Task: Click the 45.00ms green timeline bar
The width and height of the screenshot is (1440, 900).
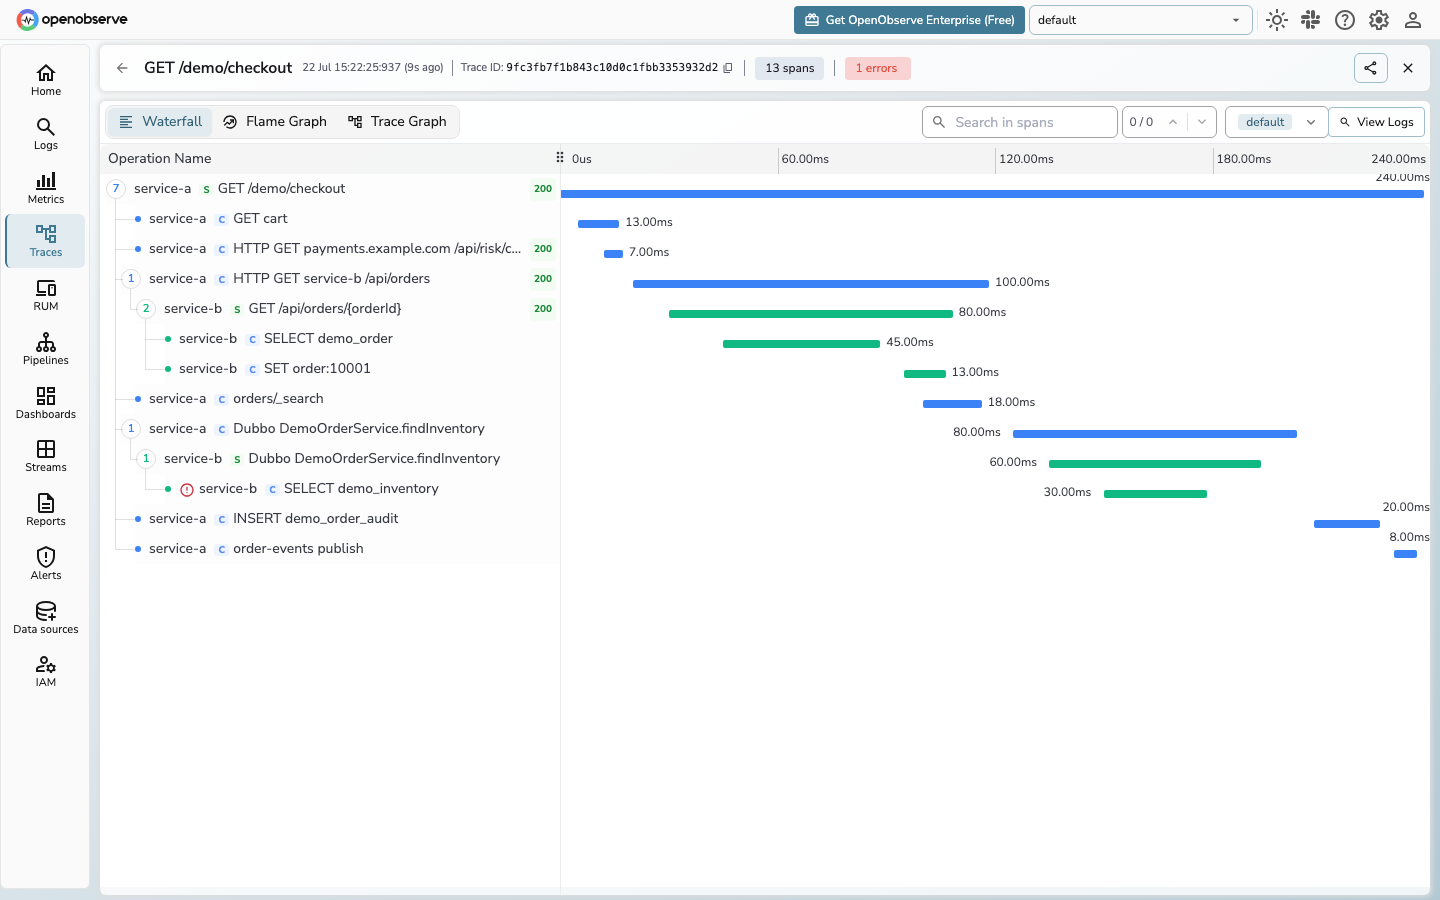Action: click(x=801, y=344)
